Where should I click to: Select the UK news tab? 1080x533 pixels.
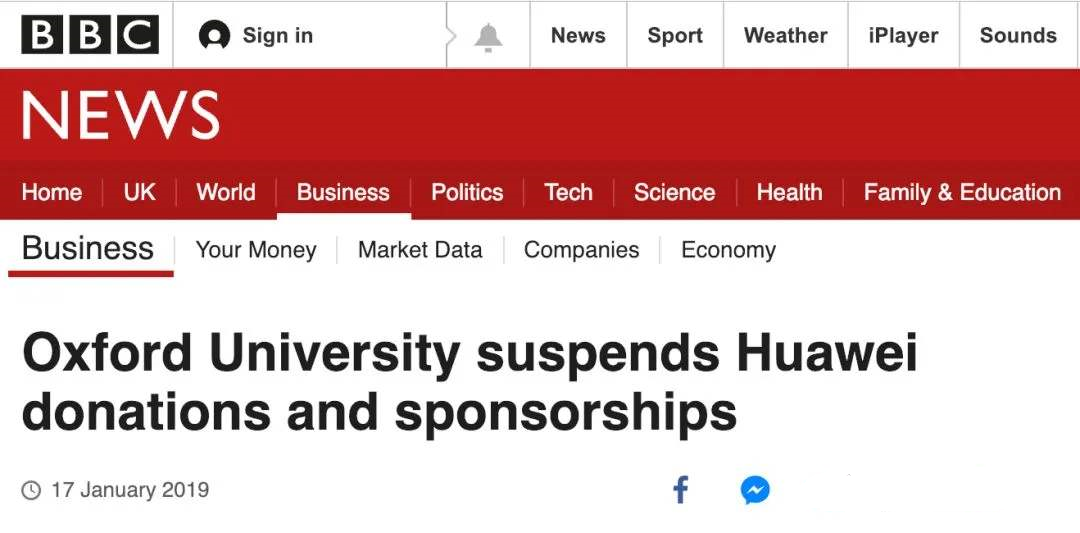(140, 192)
